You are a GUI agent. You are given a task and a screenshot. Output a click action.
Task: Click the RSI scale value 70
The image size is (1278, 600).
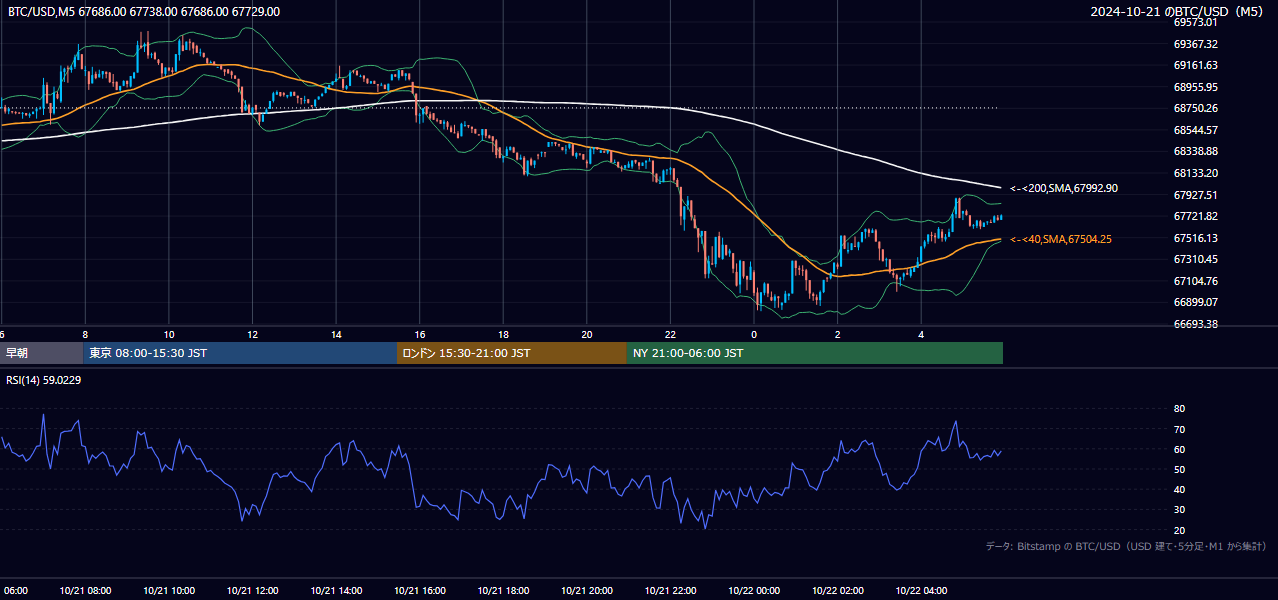point(1179,429)
